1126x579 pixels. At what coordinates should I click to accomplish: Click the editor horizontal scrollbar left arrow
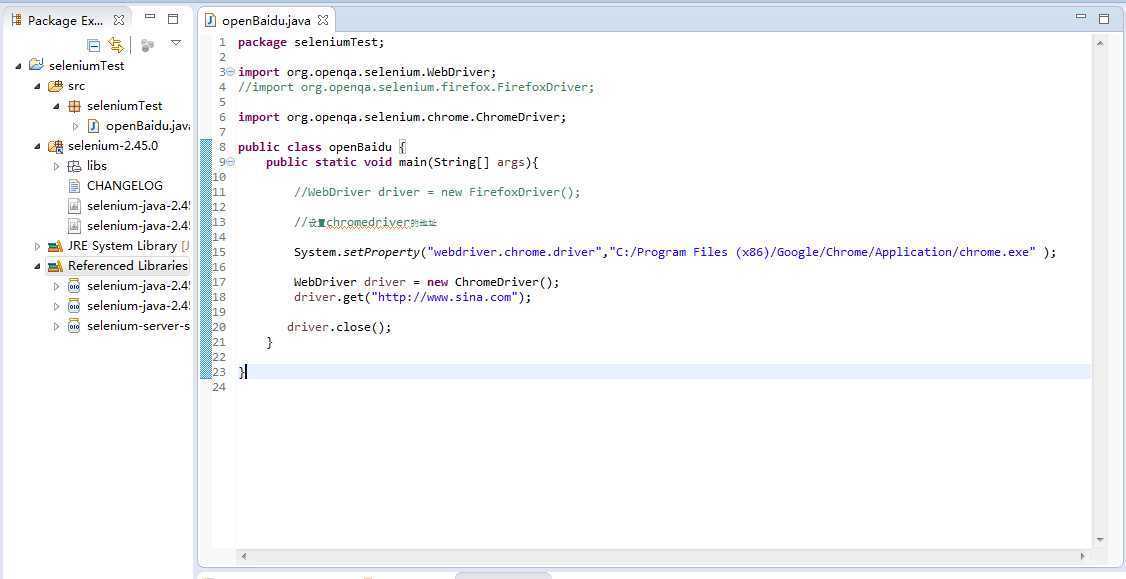click(243, 556)
